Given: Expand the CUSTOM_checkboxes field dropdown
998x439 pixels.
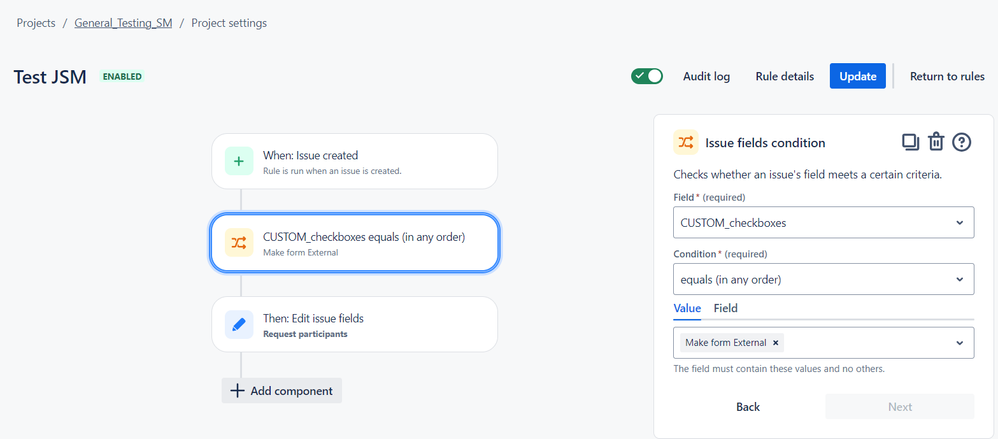Looking at the screenshot, I should [x=959, y=223].
